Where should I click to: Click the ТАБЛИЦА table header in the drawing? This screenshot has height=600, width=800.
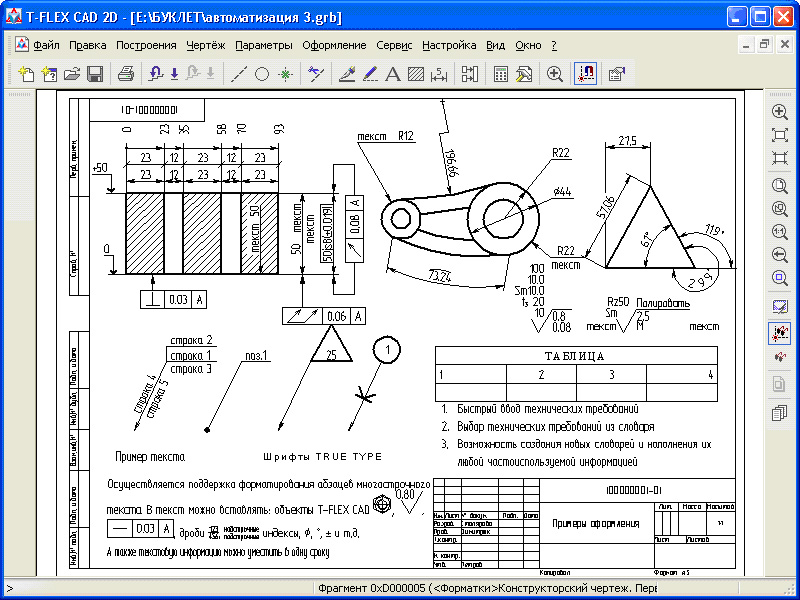click(x=574, y=356)
